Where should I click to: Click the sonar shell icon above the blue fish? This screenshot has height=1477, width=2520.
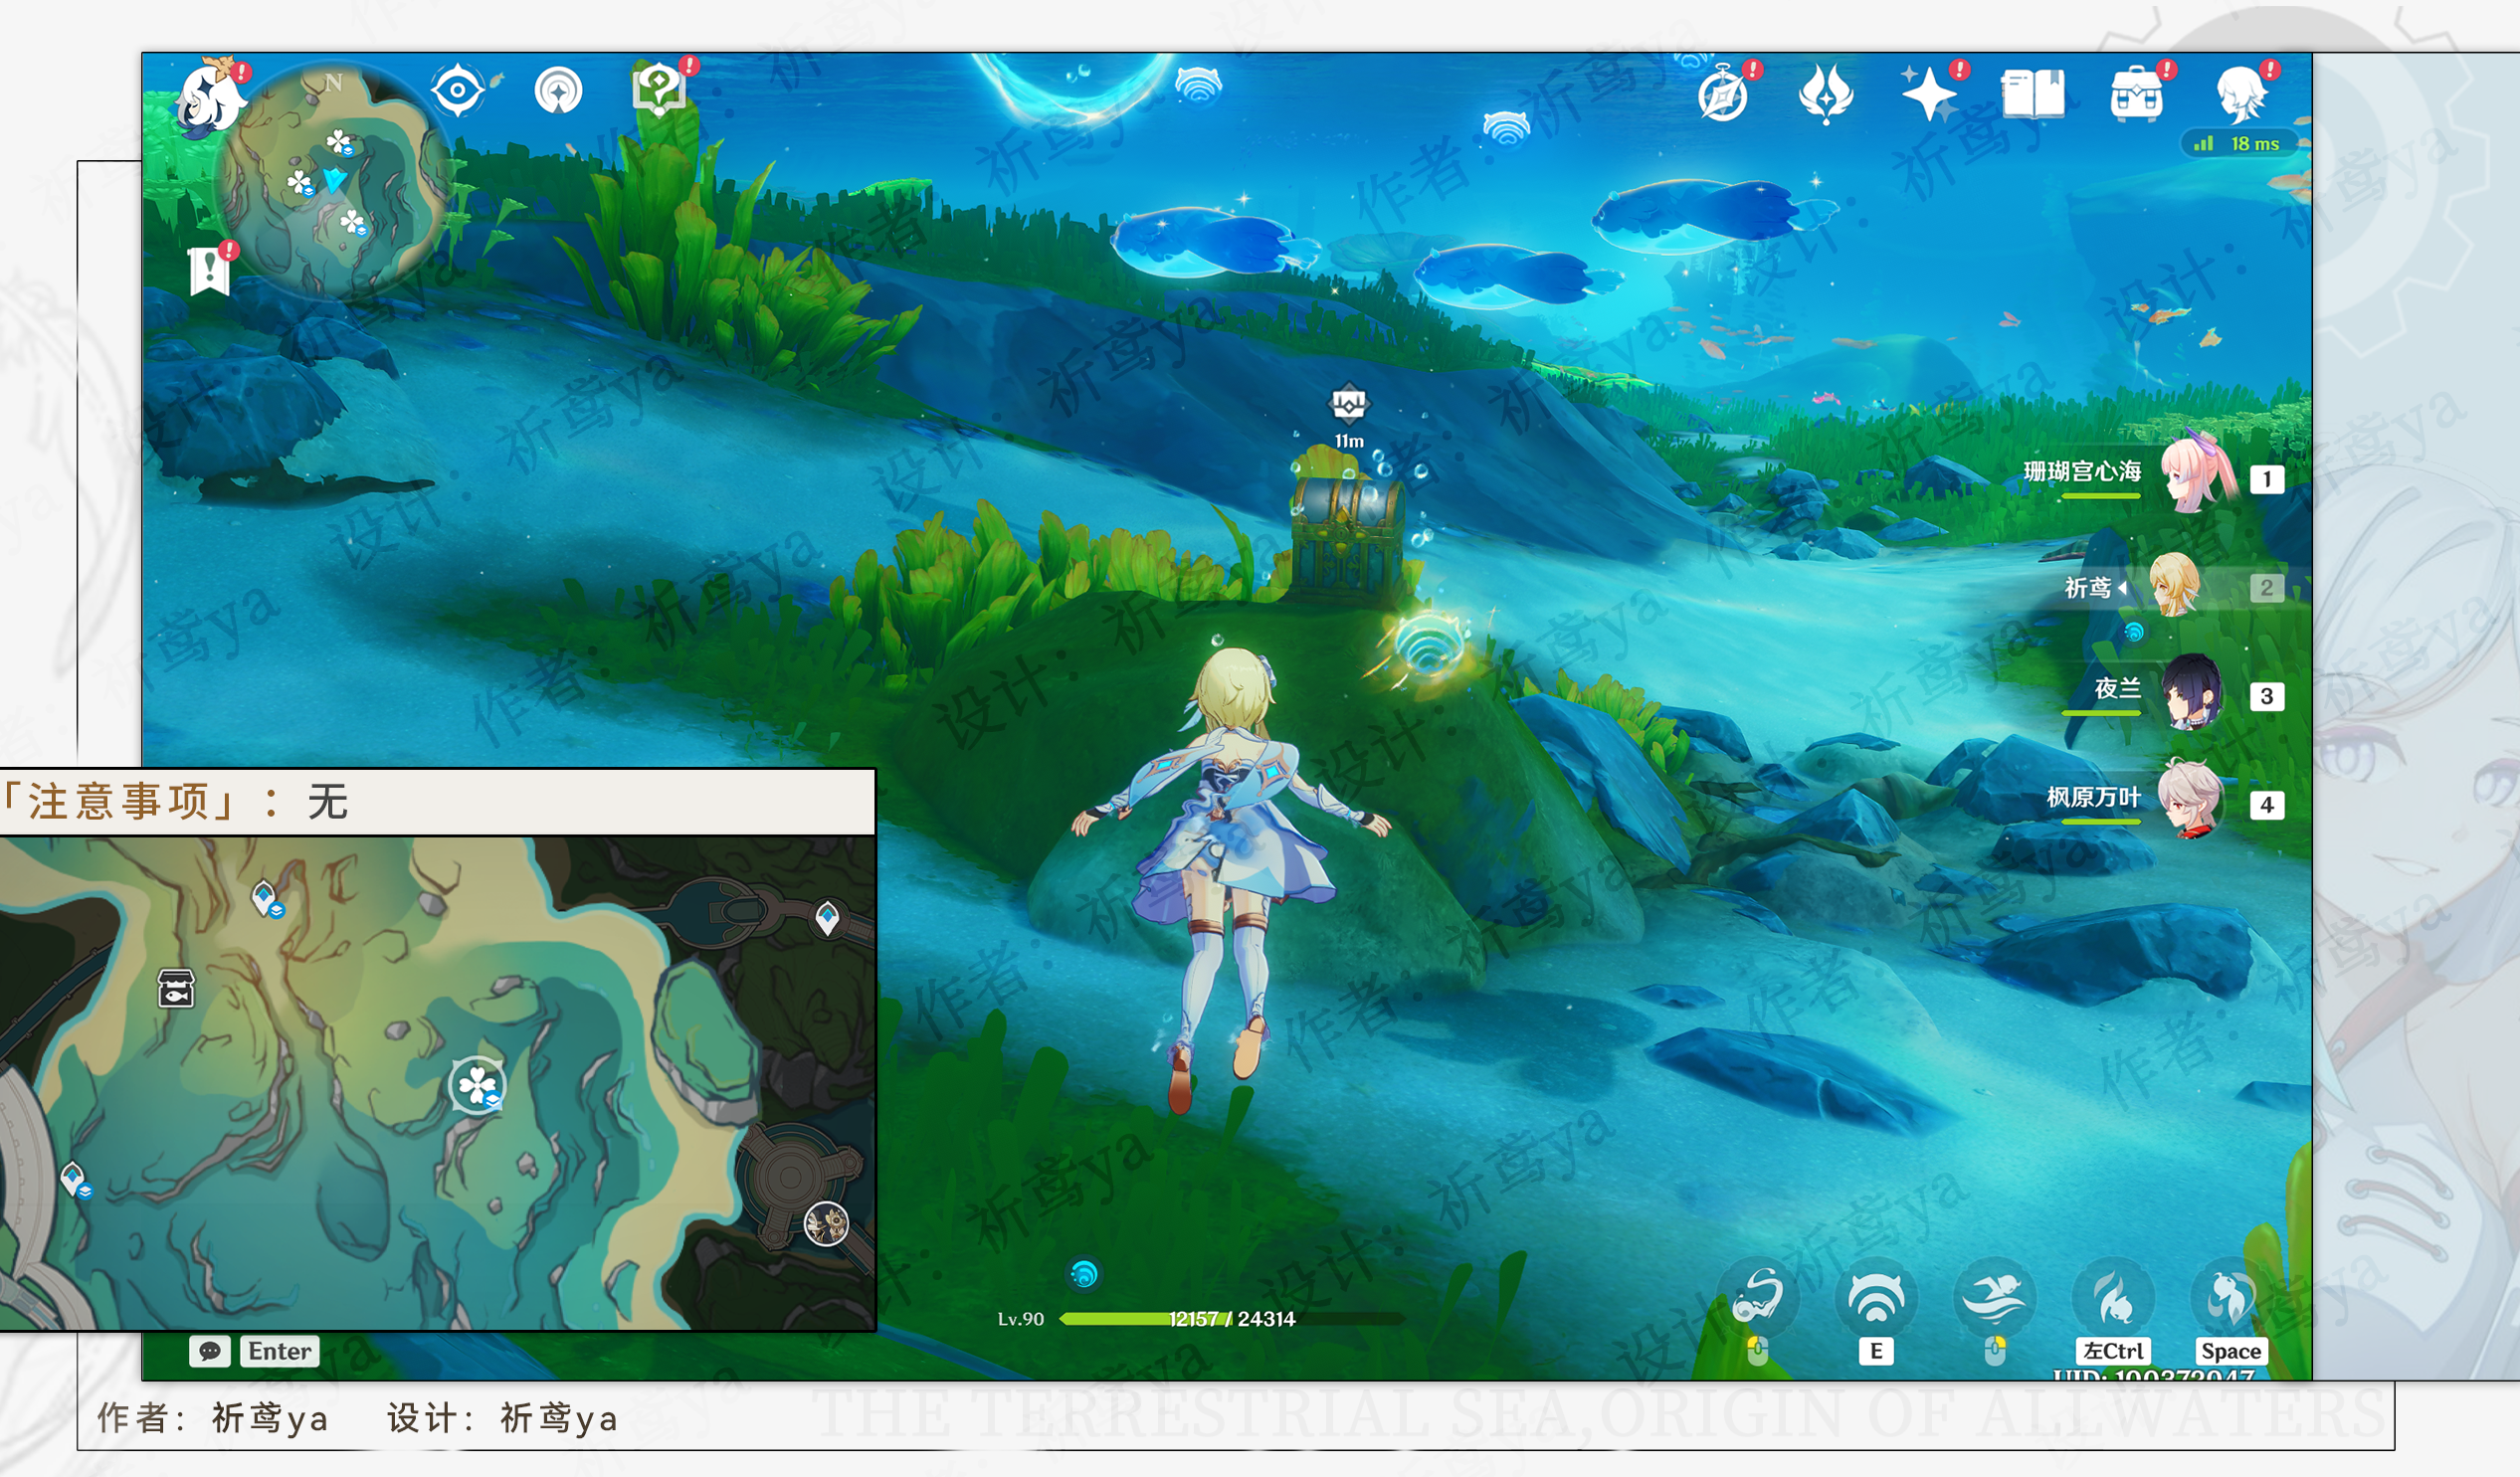click(x=1506, y=128)
